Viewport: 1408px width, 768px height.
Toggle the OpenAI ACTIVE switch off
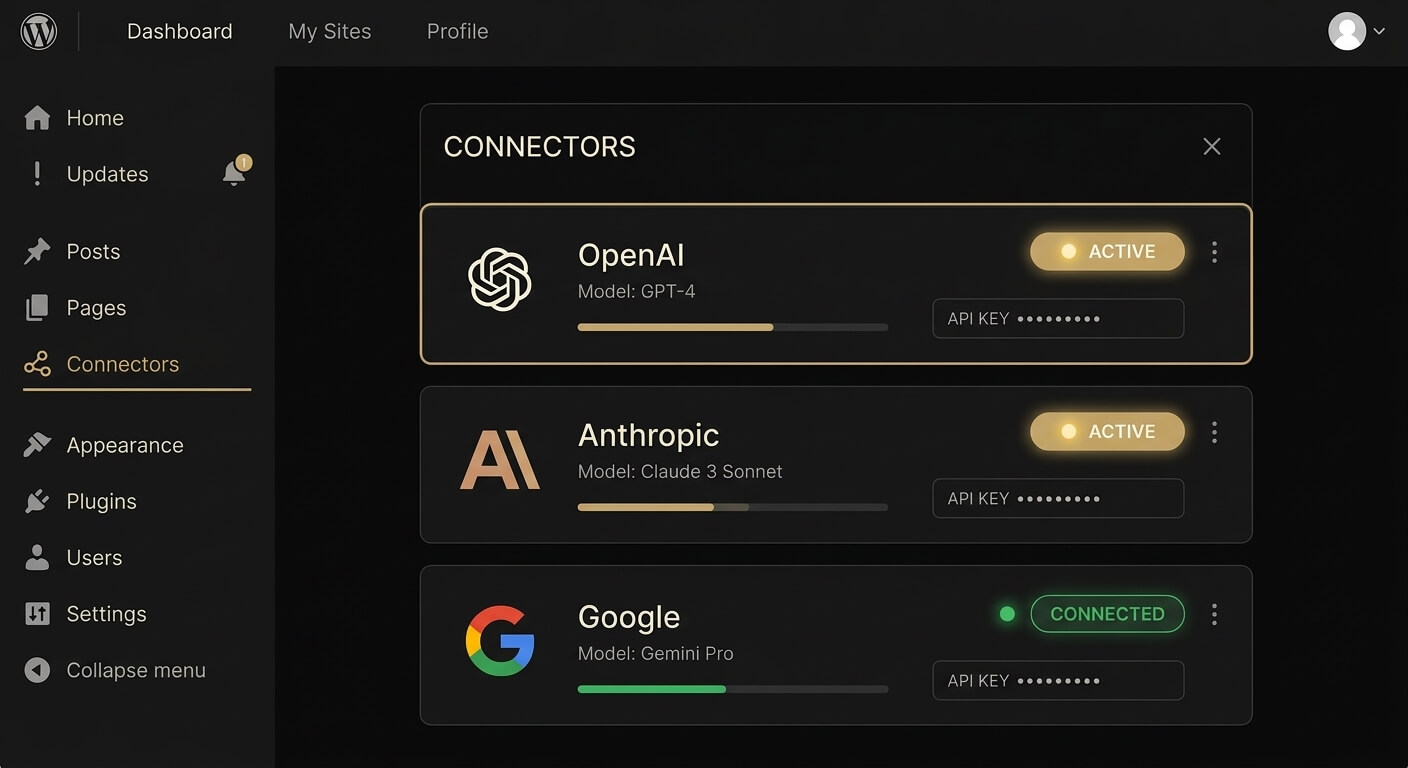1107,251
